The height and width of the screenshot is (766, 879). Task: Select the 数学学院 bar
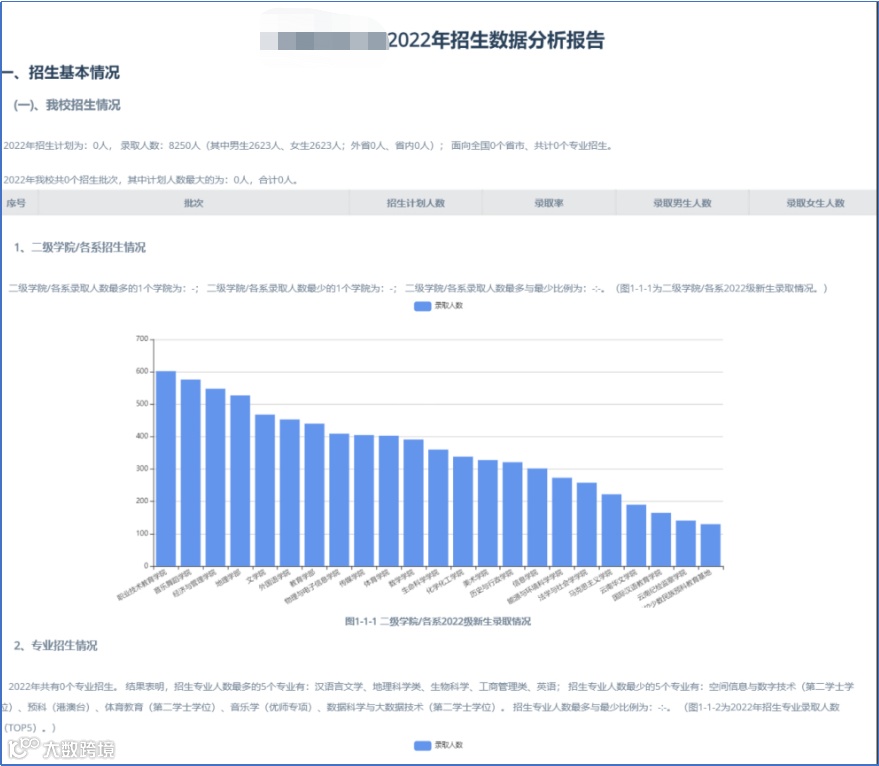pyautogui.click(x=413, y=502)
